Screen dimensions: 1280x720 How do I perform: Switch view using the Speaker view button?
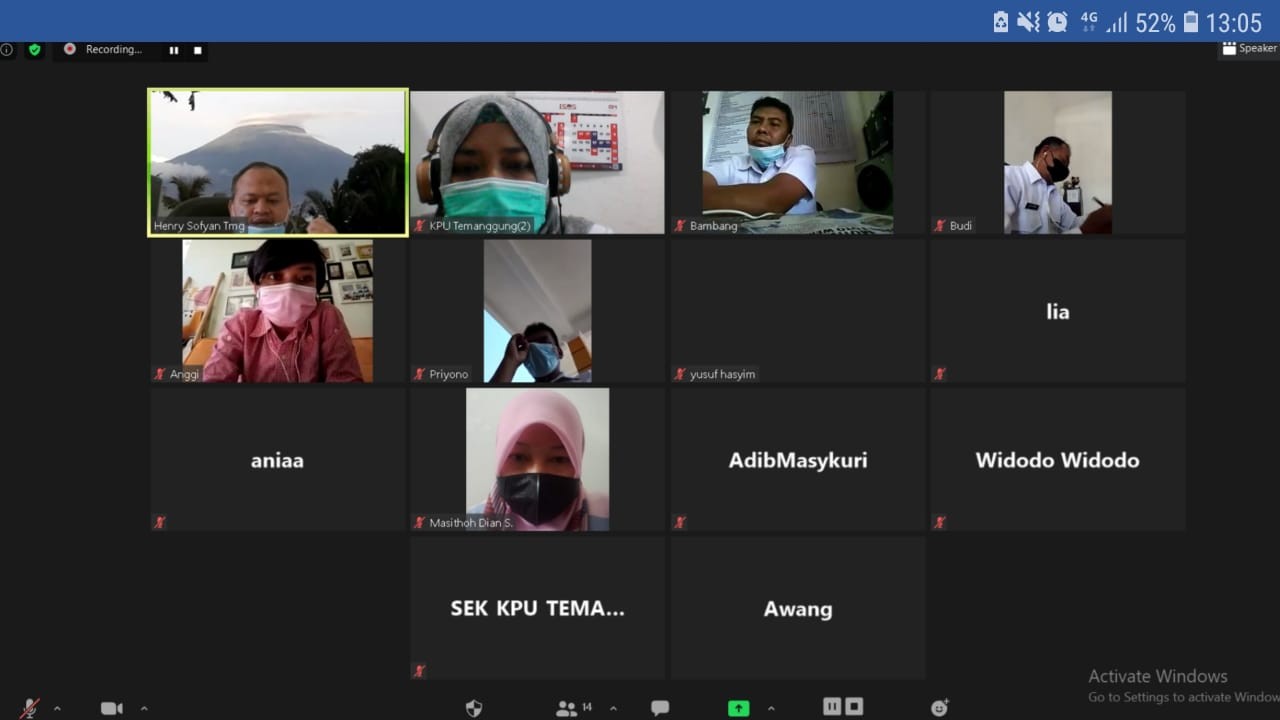1249,48
